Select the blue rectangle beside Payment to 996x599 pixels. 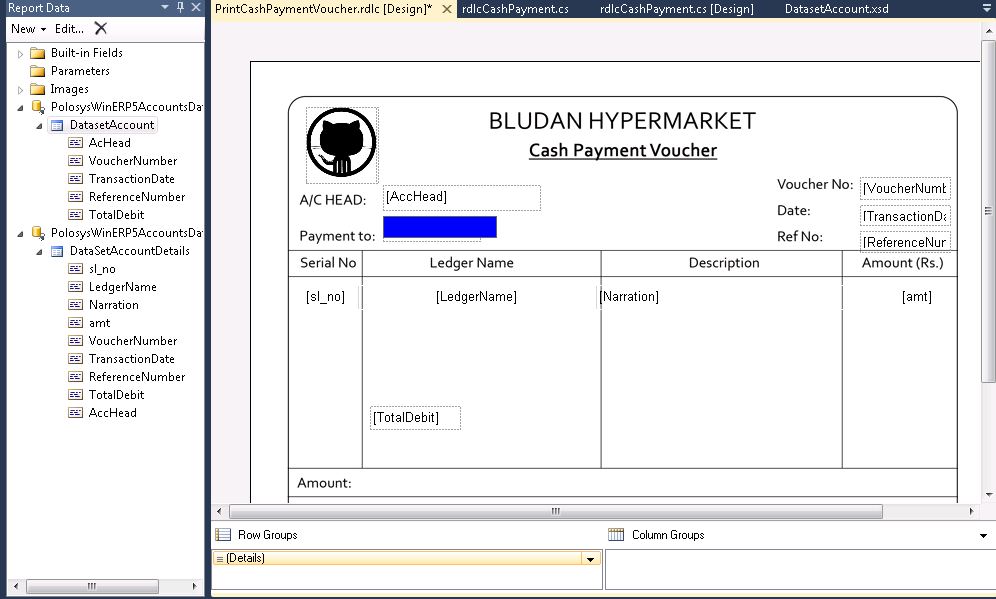click(x=440, y=227)
